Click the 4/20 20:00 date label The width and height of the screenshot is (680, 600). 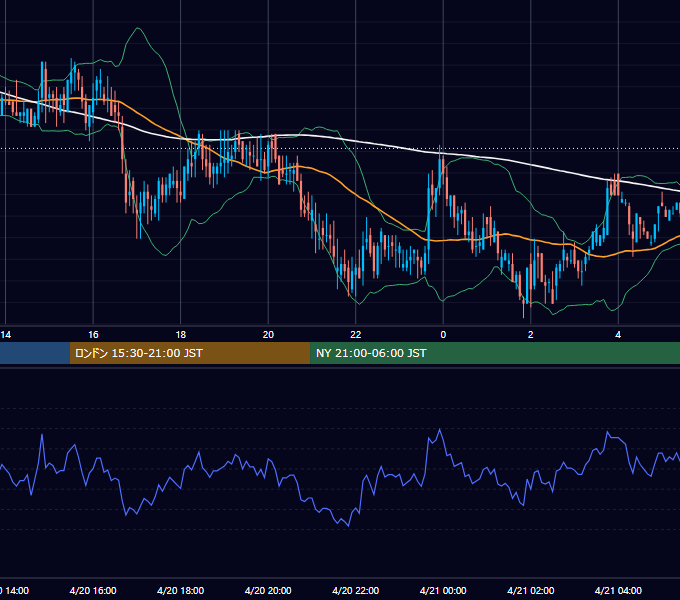[x=268, y=590]
